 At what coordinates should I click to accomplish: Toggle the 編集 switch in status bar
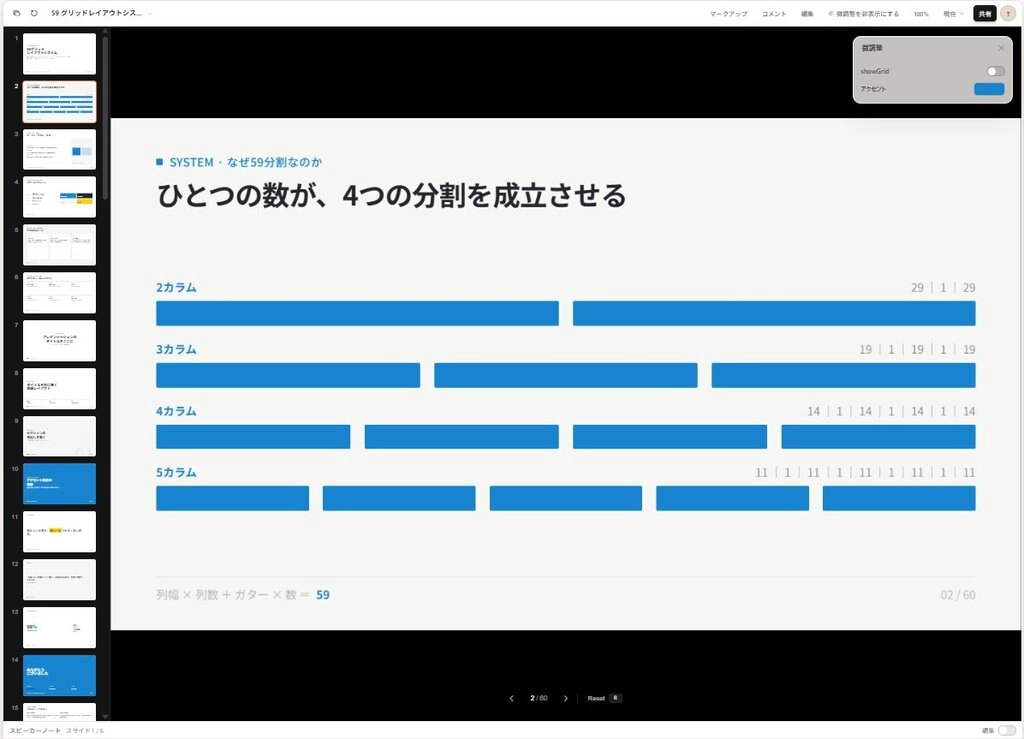pyautogui.click(x=1006, y=731)
